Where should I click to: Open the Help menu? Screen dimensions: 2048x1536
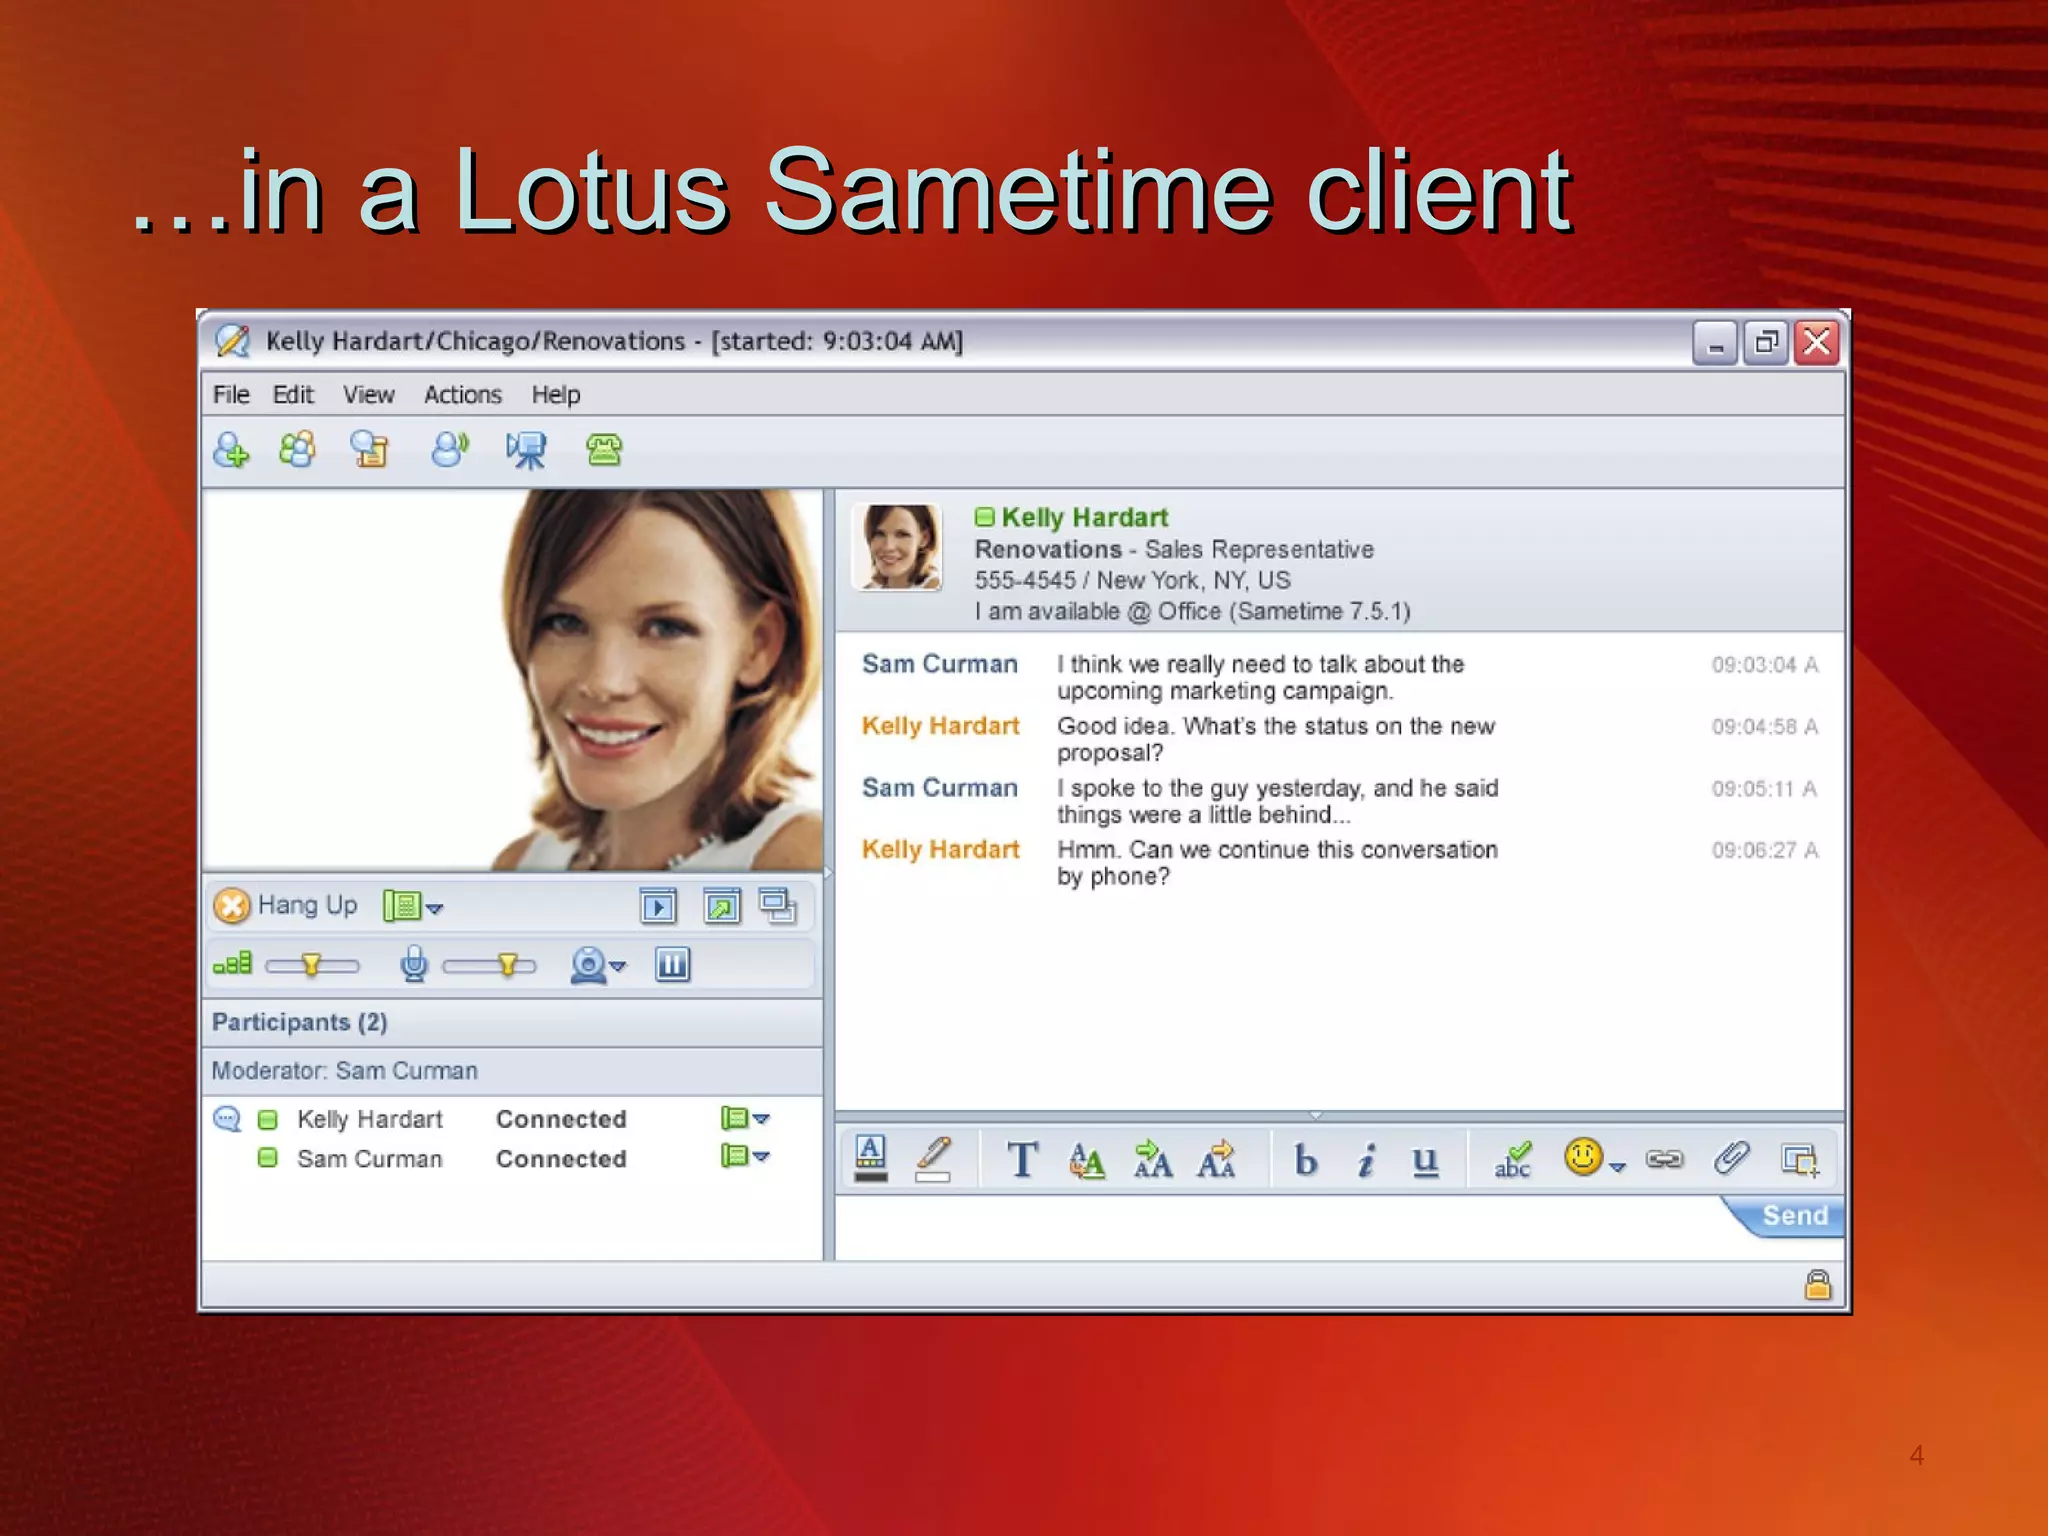556,395
